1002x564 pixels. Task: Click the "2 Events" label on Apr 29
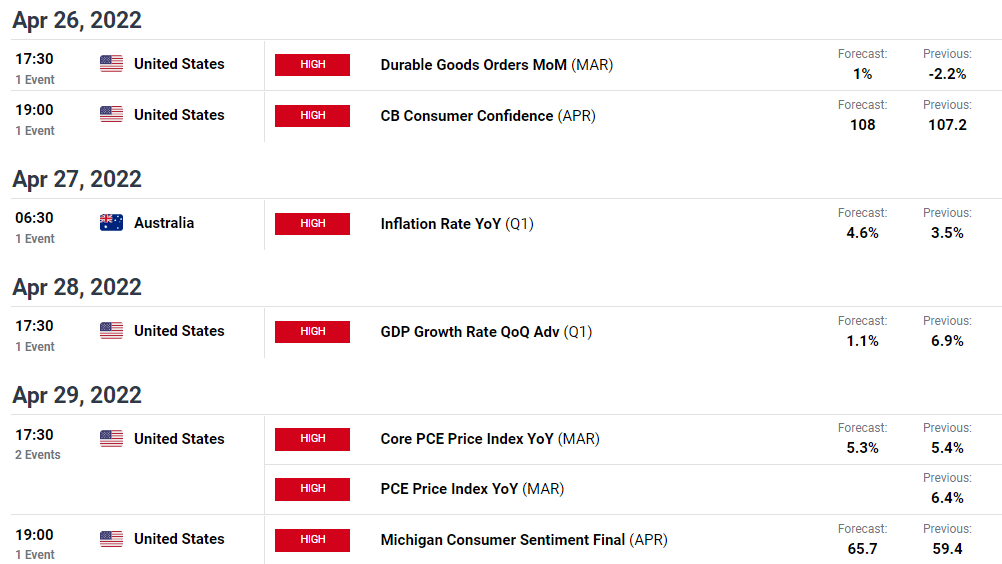click(x=38, y=455)
